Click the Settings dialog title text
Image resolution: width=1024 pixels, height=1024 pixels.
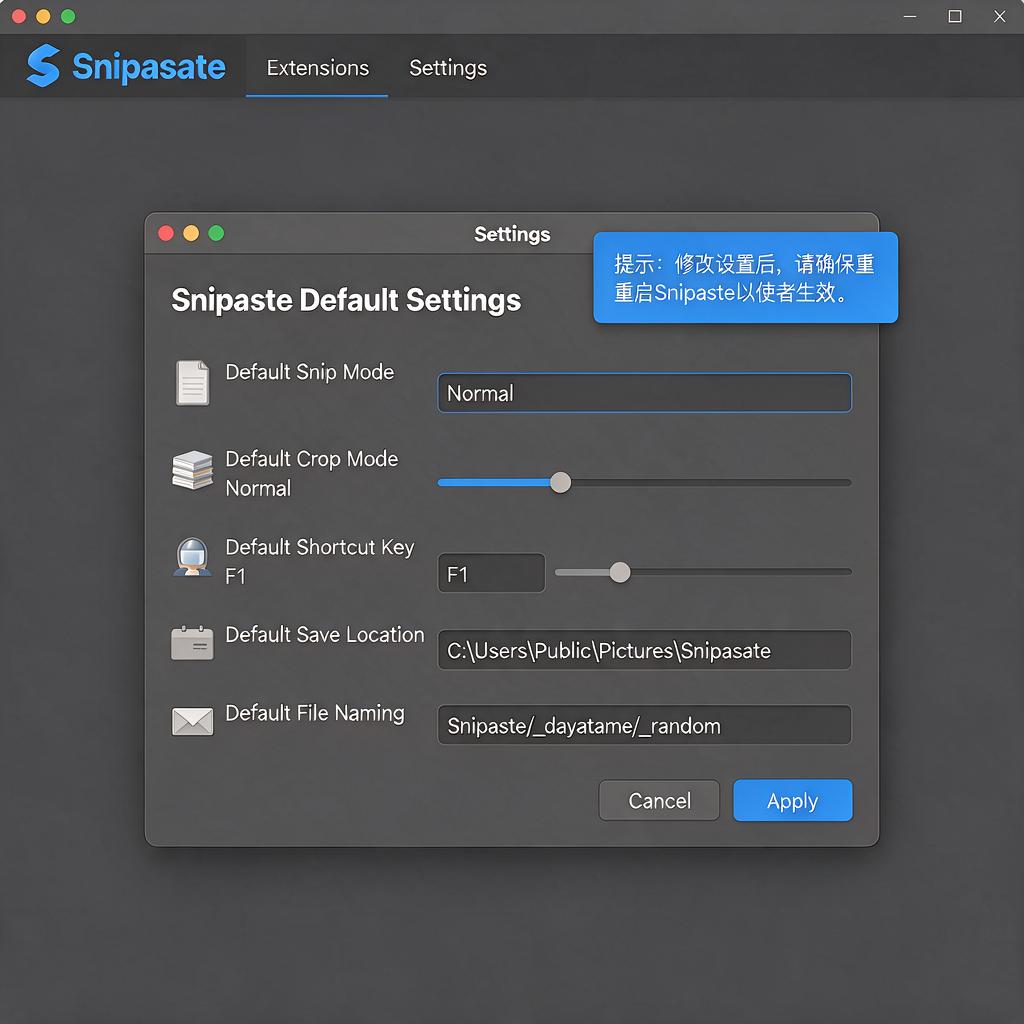click(x=512, y=234)
